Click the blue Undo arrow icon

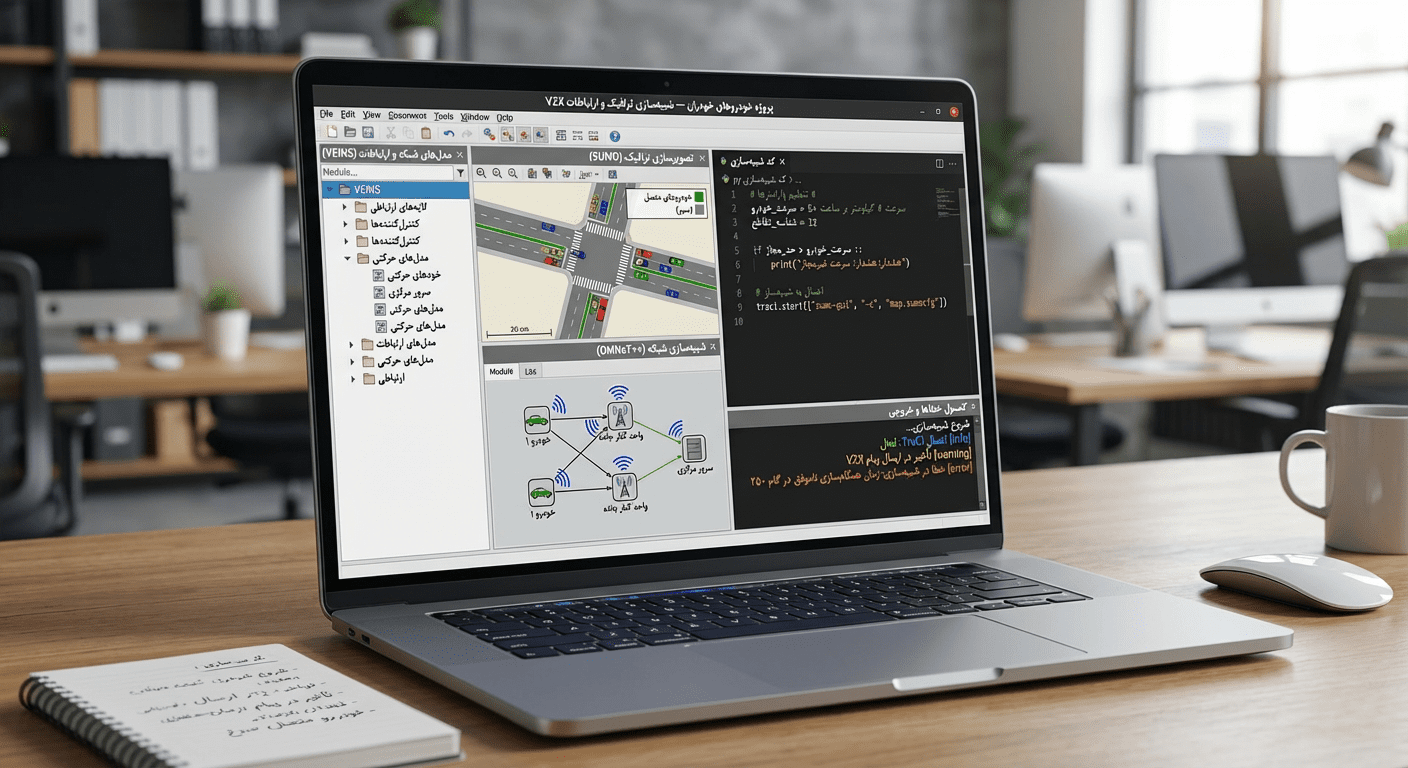(x=449, y=133)
